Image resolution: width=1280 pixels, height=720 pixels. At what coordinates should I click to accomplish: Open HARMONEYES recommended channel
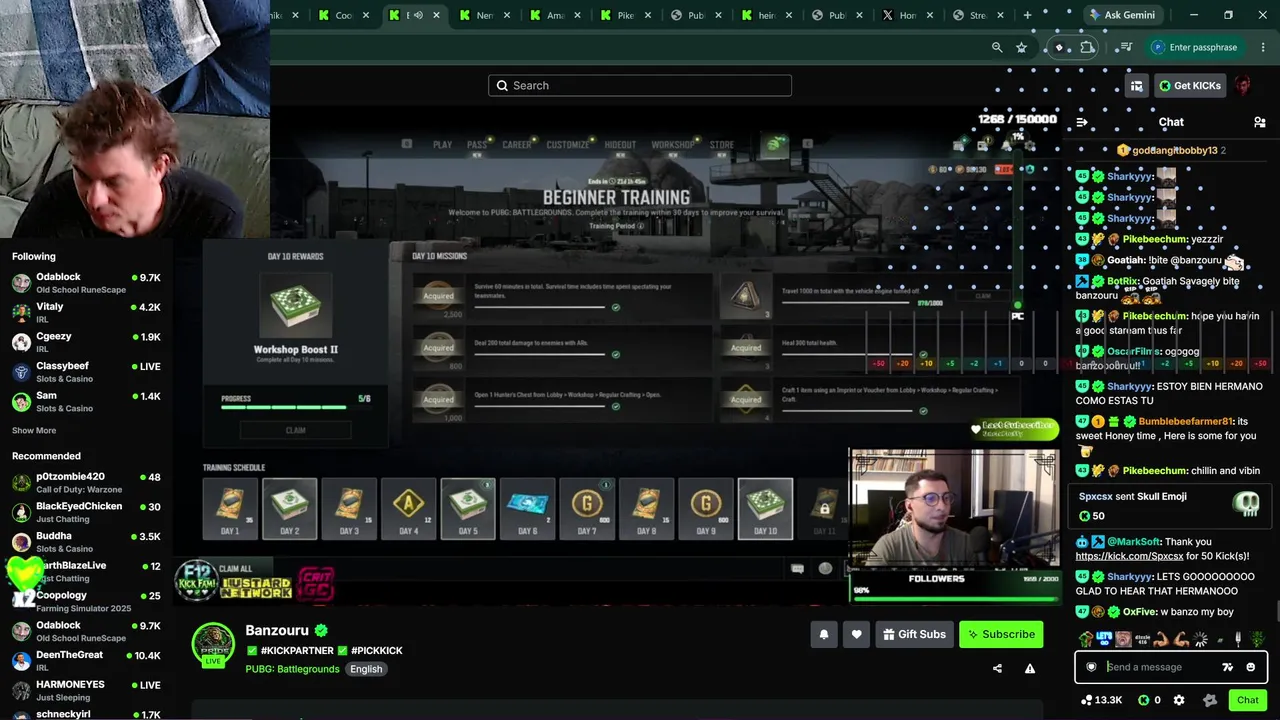85,690
